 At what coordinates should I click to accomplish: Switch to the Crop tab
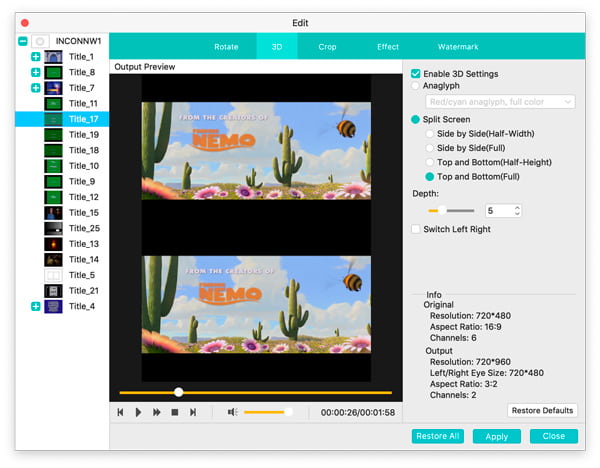[x=327, y=47]
